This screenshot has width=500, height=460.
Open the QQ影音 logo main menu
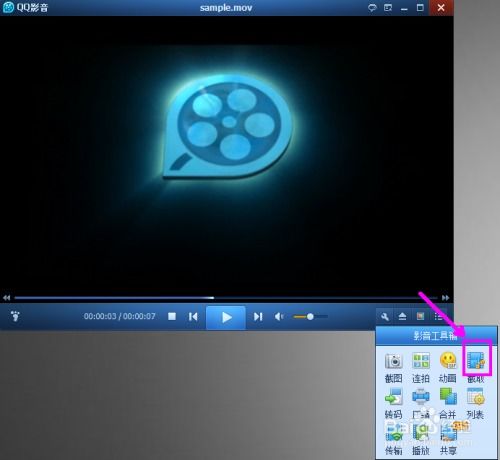point(25,7)
